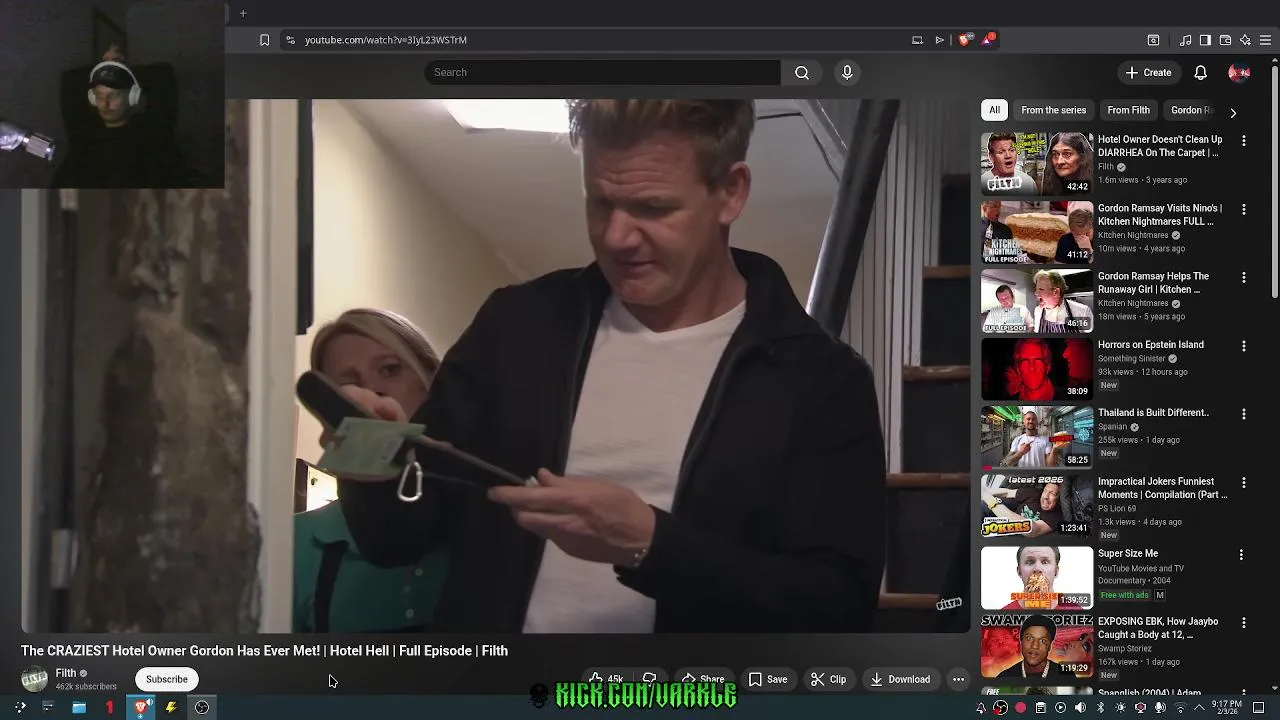
Task: Start voice search with the microphone
Action: [847, 72]
